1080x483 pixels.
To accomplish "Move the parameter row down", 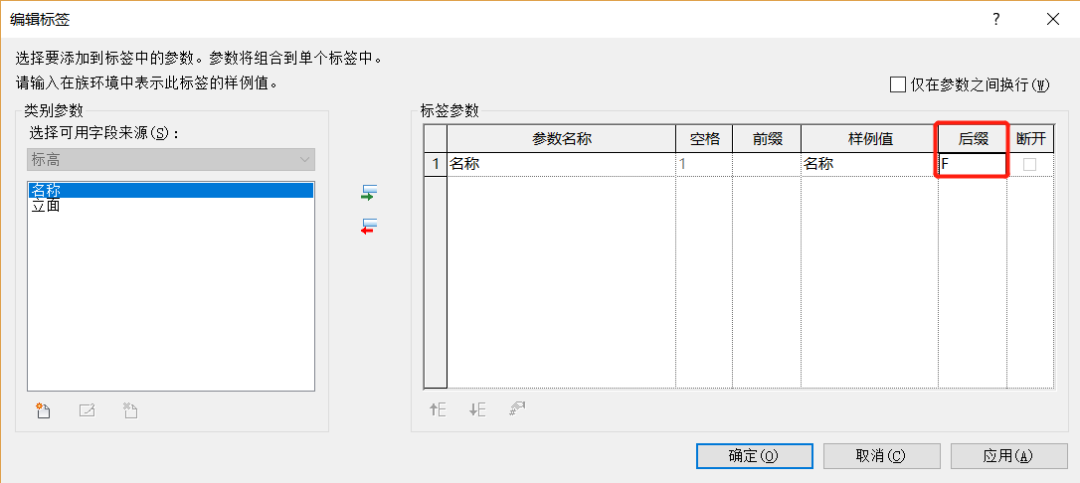I will click(477, 409).
